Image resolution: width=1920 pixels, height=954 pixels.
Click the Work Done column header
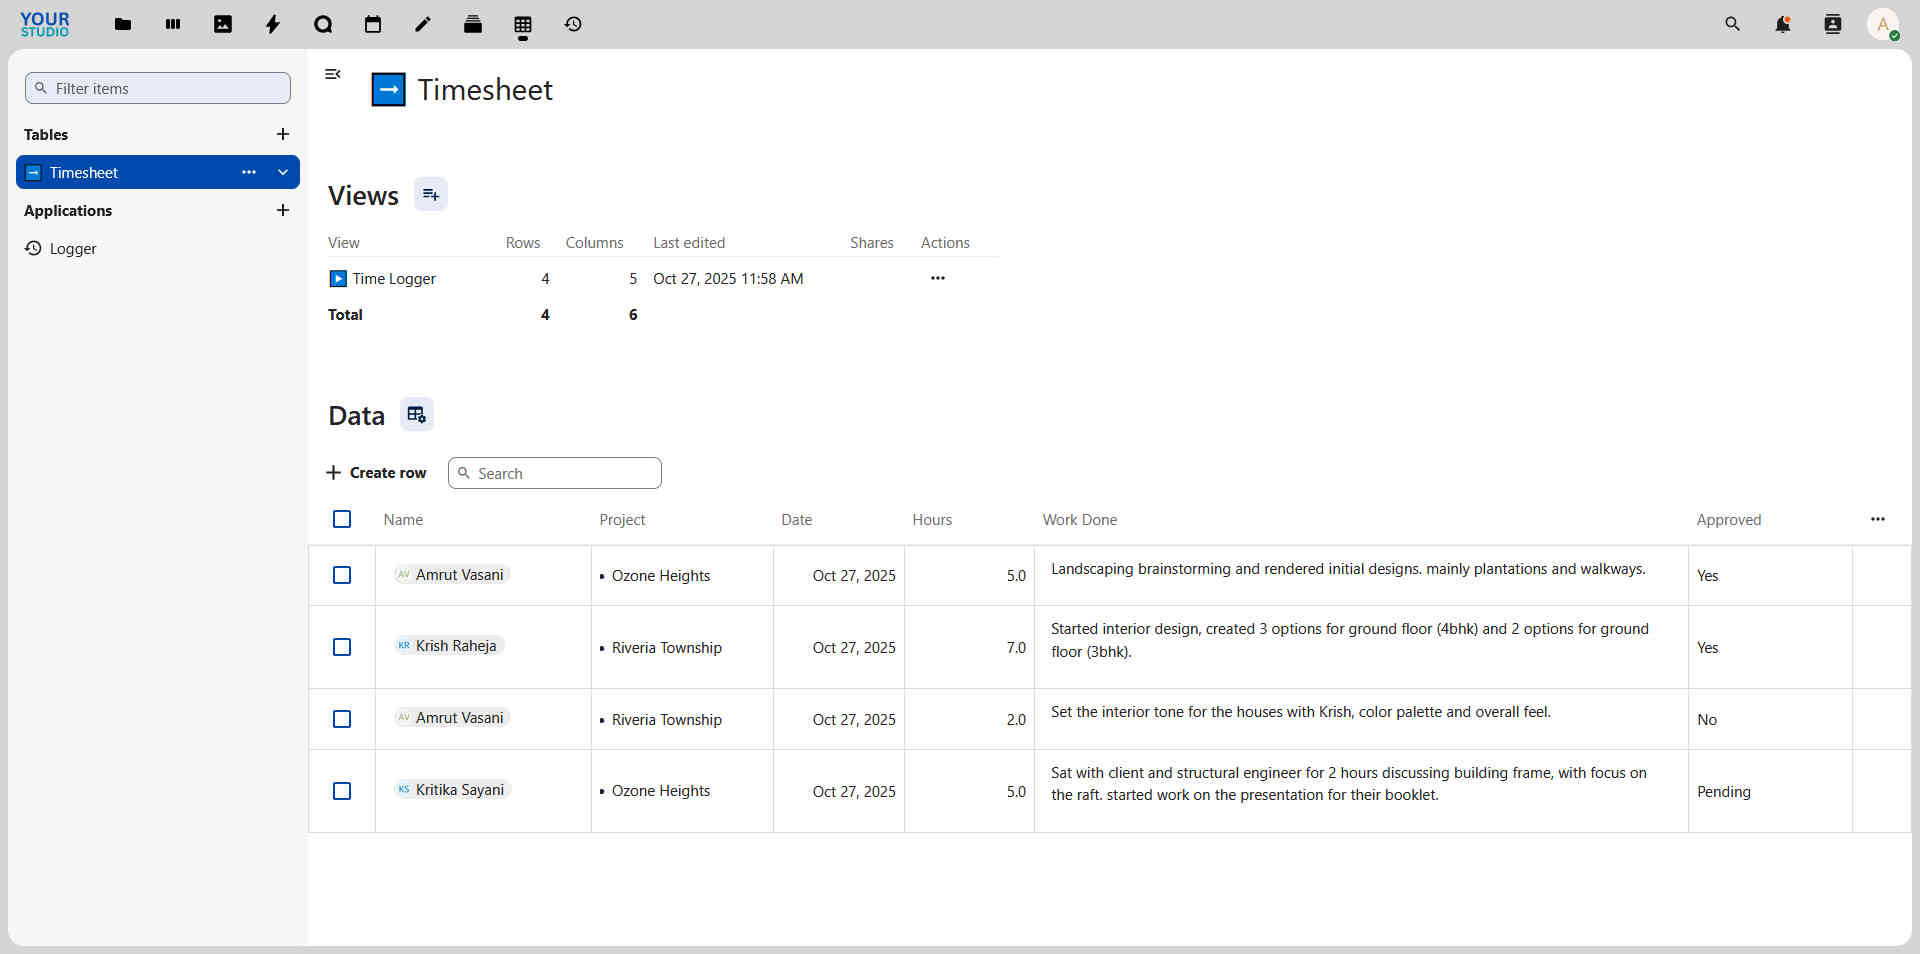[1080, 520]
